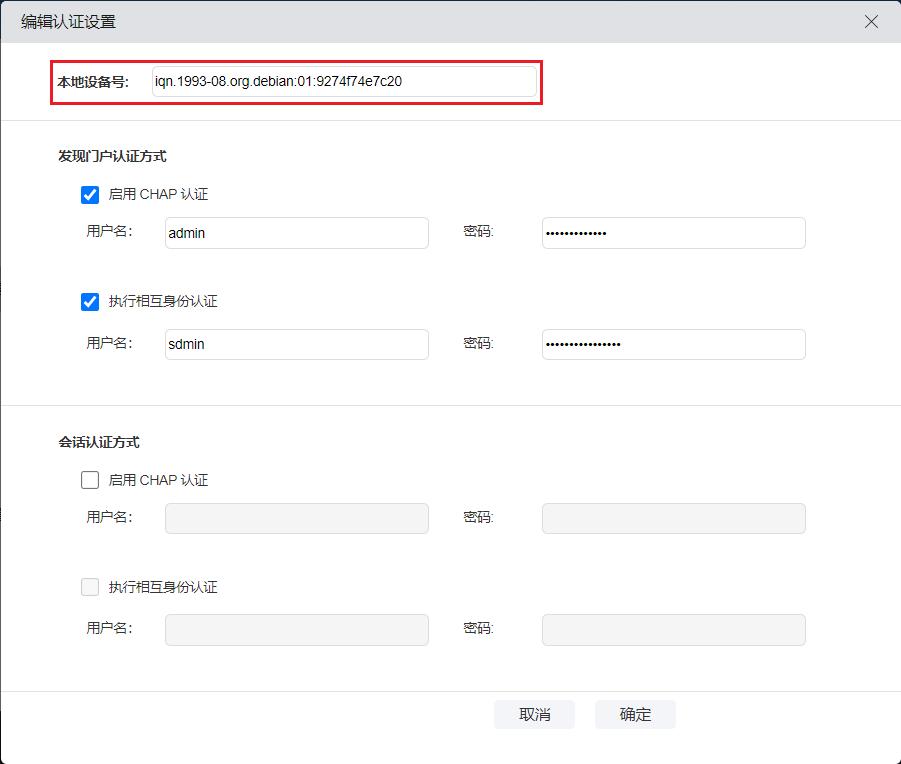Viewport: 901px width, 764px height.
Task: Click session CHAP 用户名 empty field
Action: 296,518
